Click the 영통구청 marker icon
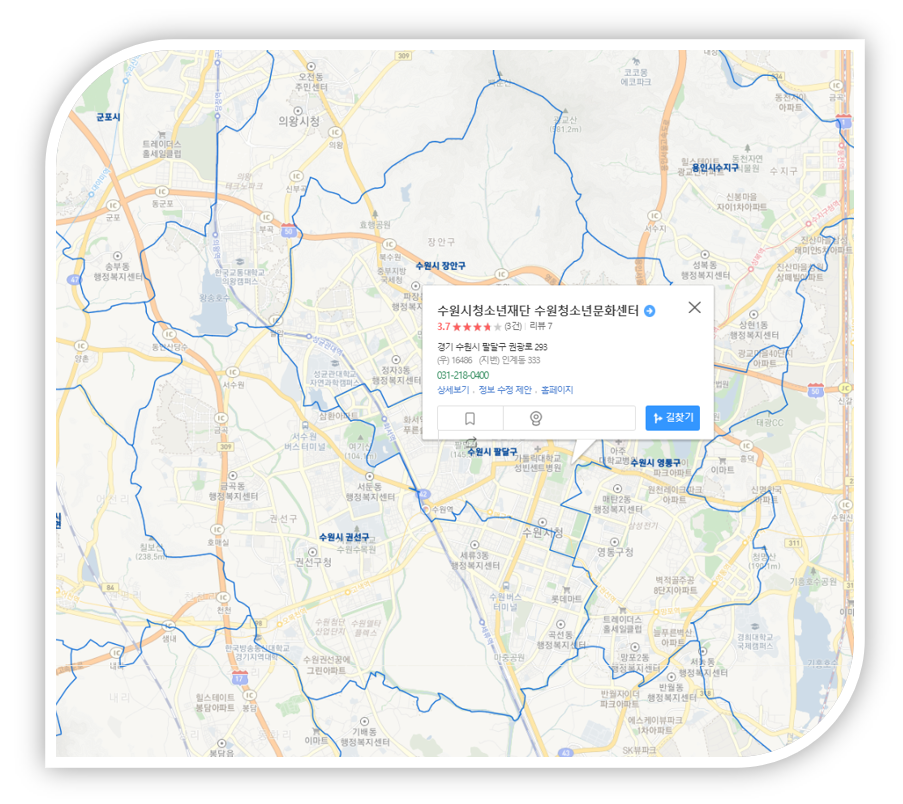The width and height of the screenshot is (903, 804). 614,542
